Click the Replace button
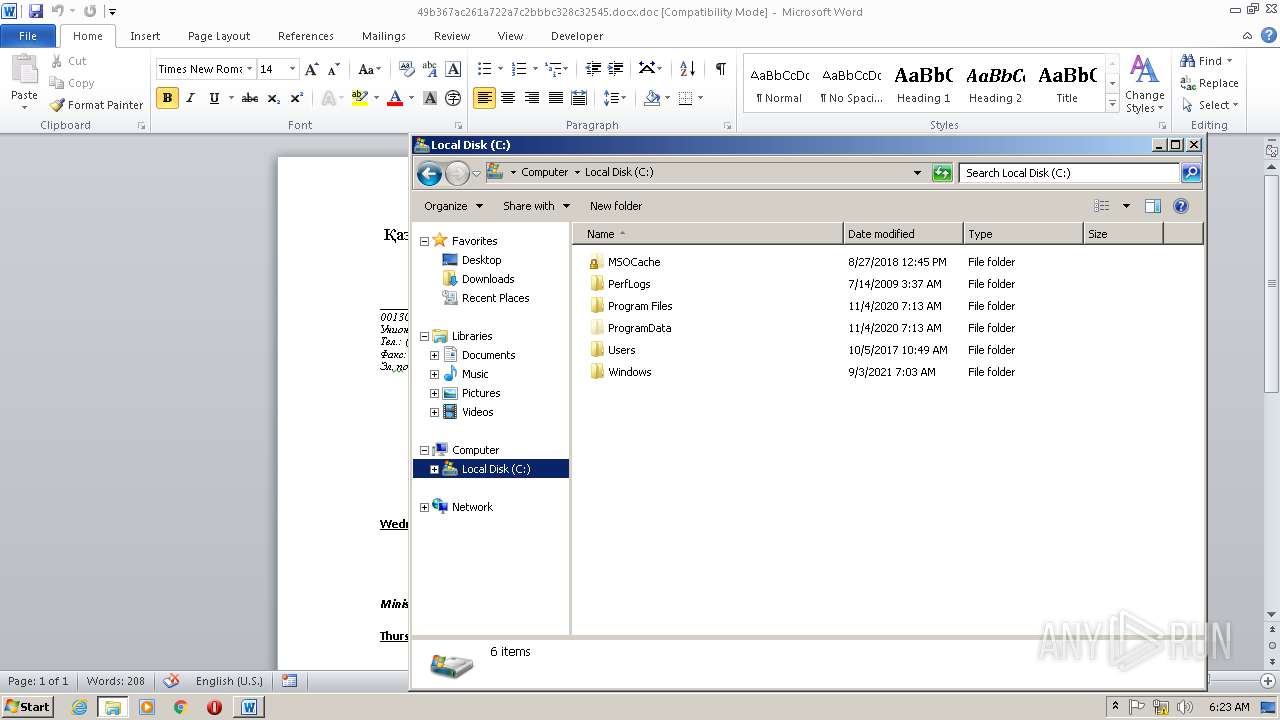 click(1209, 83)
